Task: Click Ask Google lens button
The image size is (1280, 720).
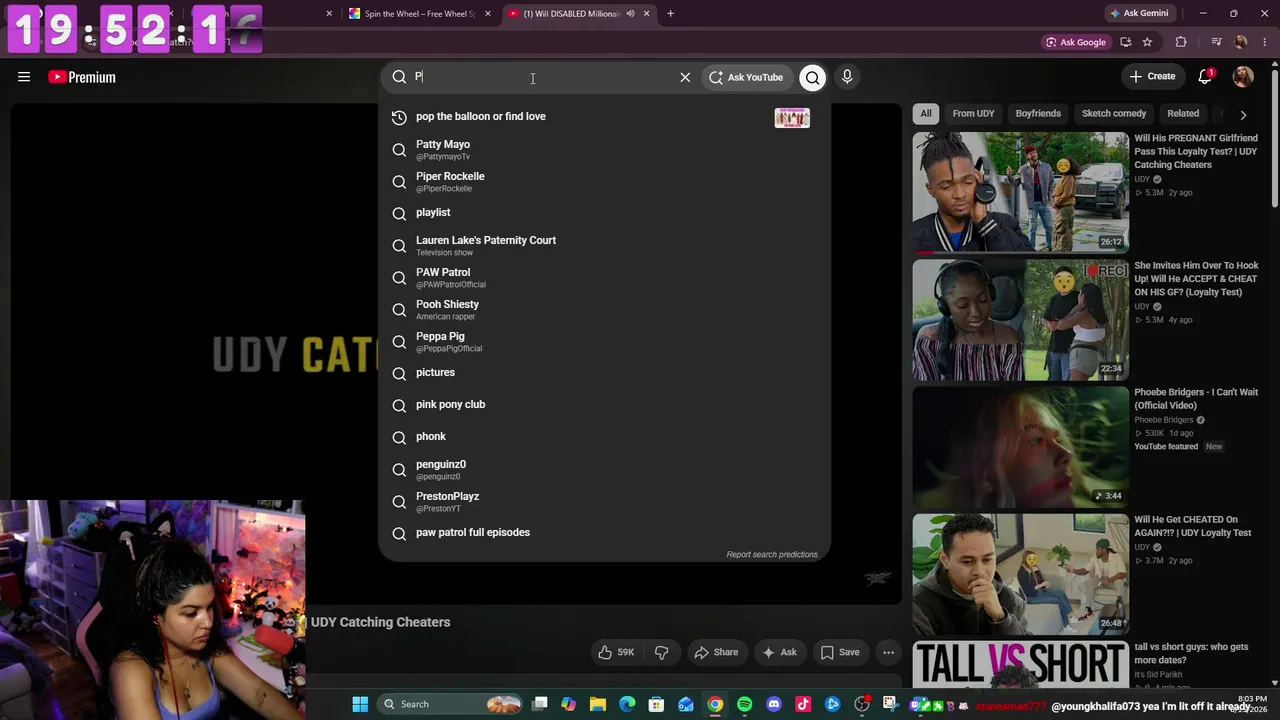Action: 1076,42
